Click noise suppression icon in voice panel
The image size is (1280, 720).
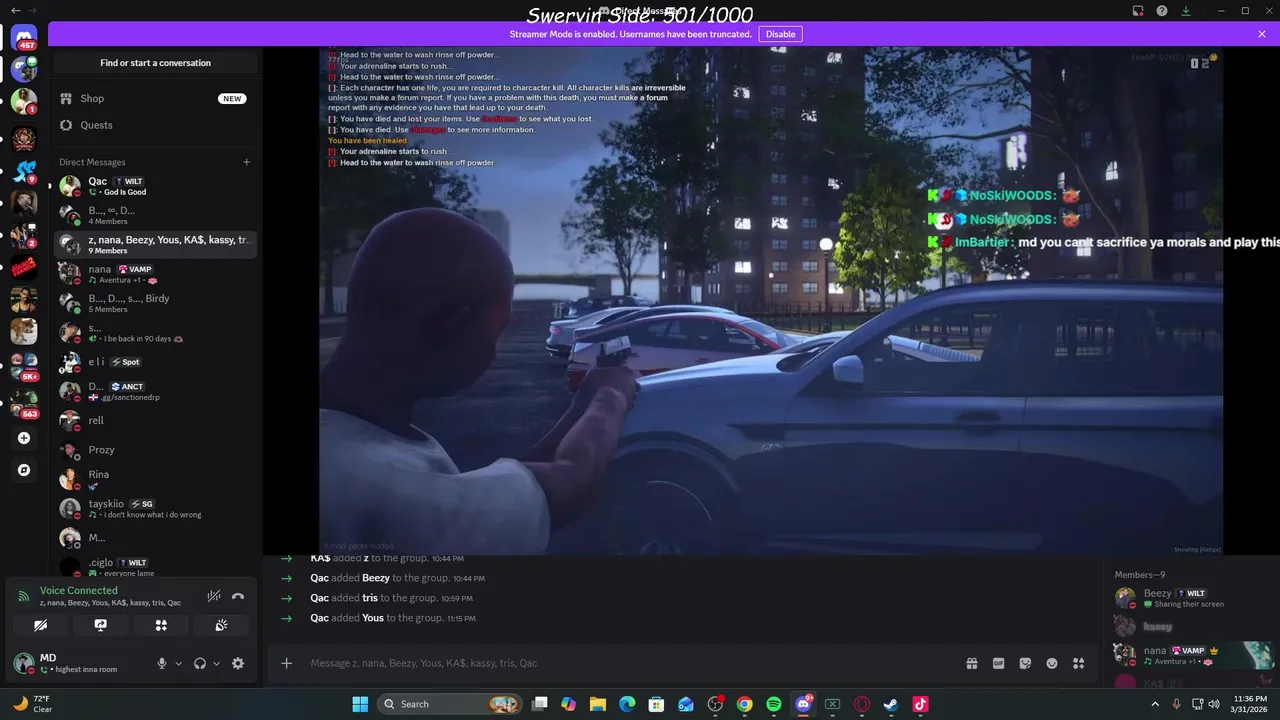214,596
